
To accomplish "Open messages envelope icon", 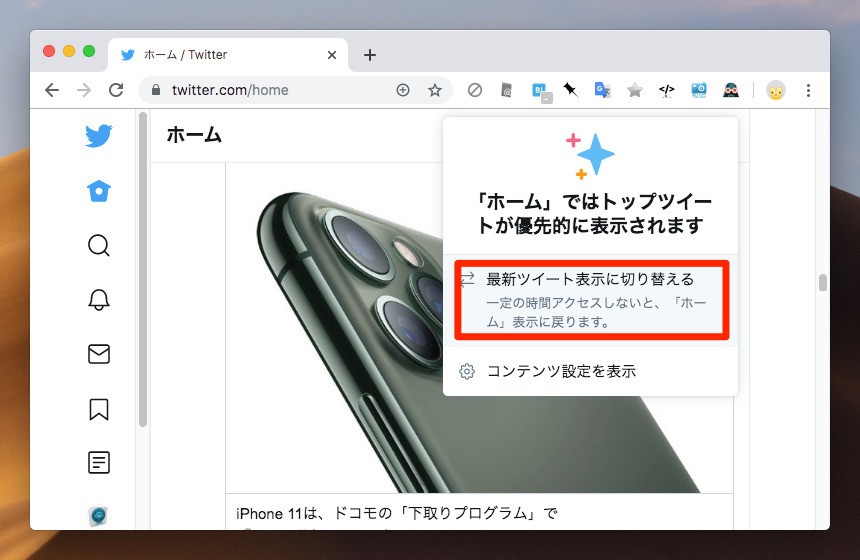I will (x=99, y=354).
